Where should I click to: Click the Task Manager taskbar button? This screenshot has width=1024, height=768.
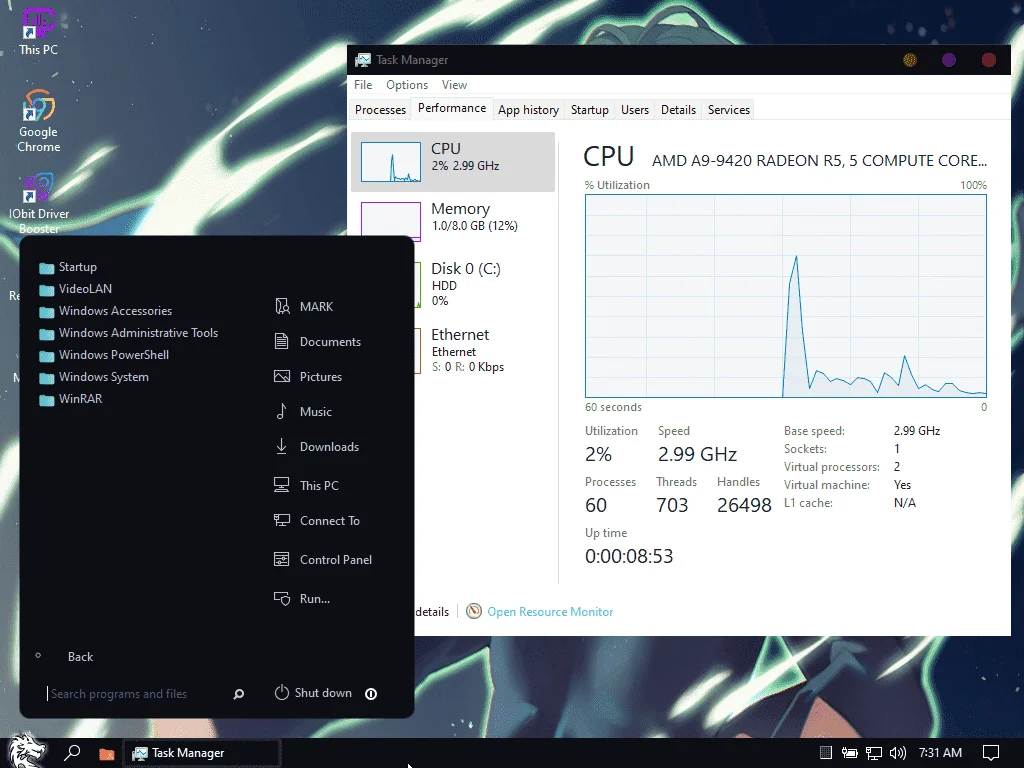pos(202,753)
